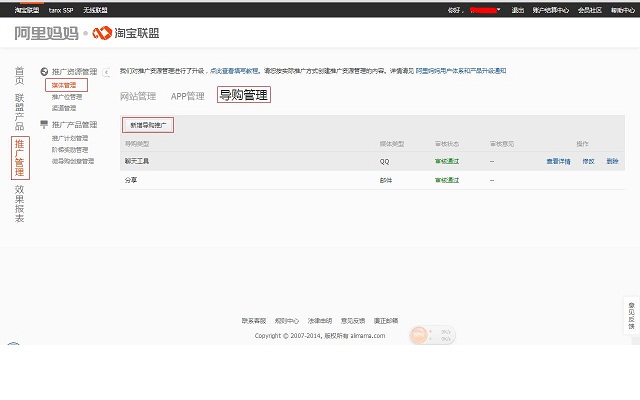Screen dimensions: 640x400
Task: Click the vertical 意见反馈 side tab
Action: (x=631, y=316)
